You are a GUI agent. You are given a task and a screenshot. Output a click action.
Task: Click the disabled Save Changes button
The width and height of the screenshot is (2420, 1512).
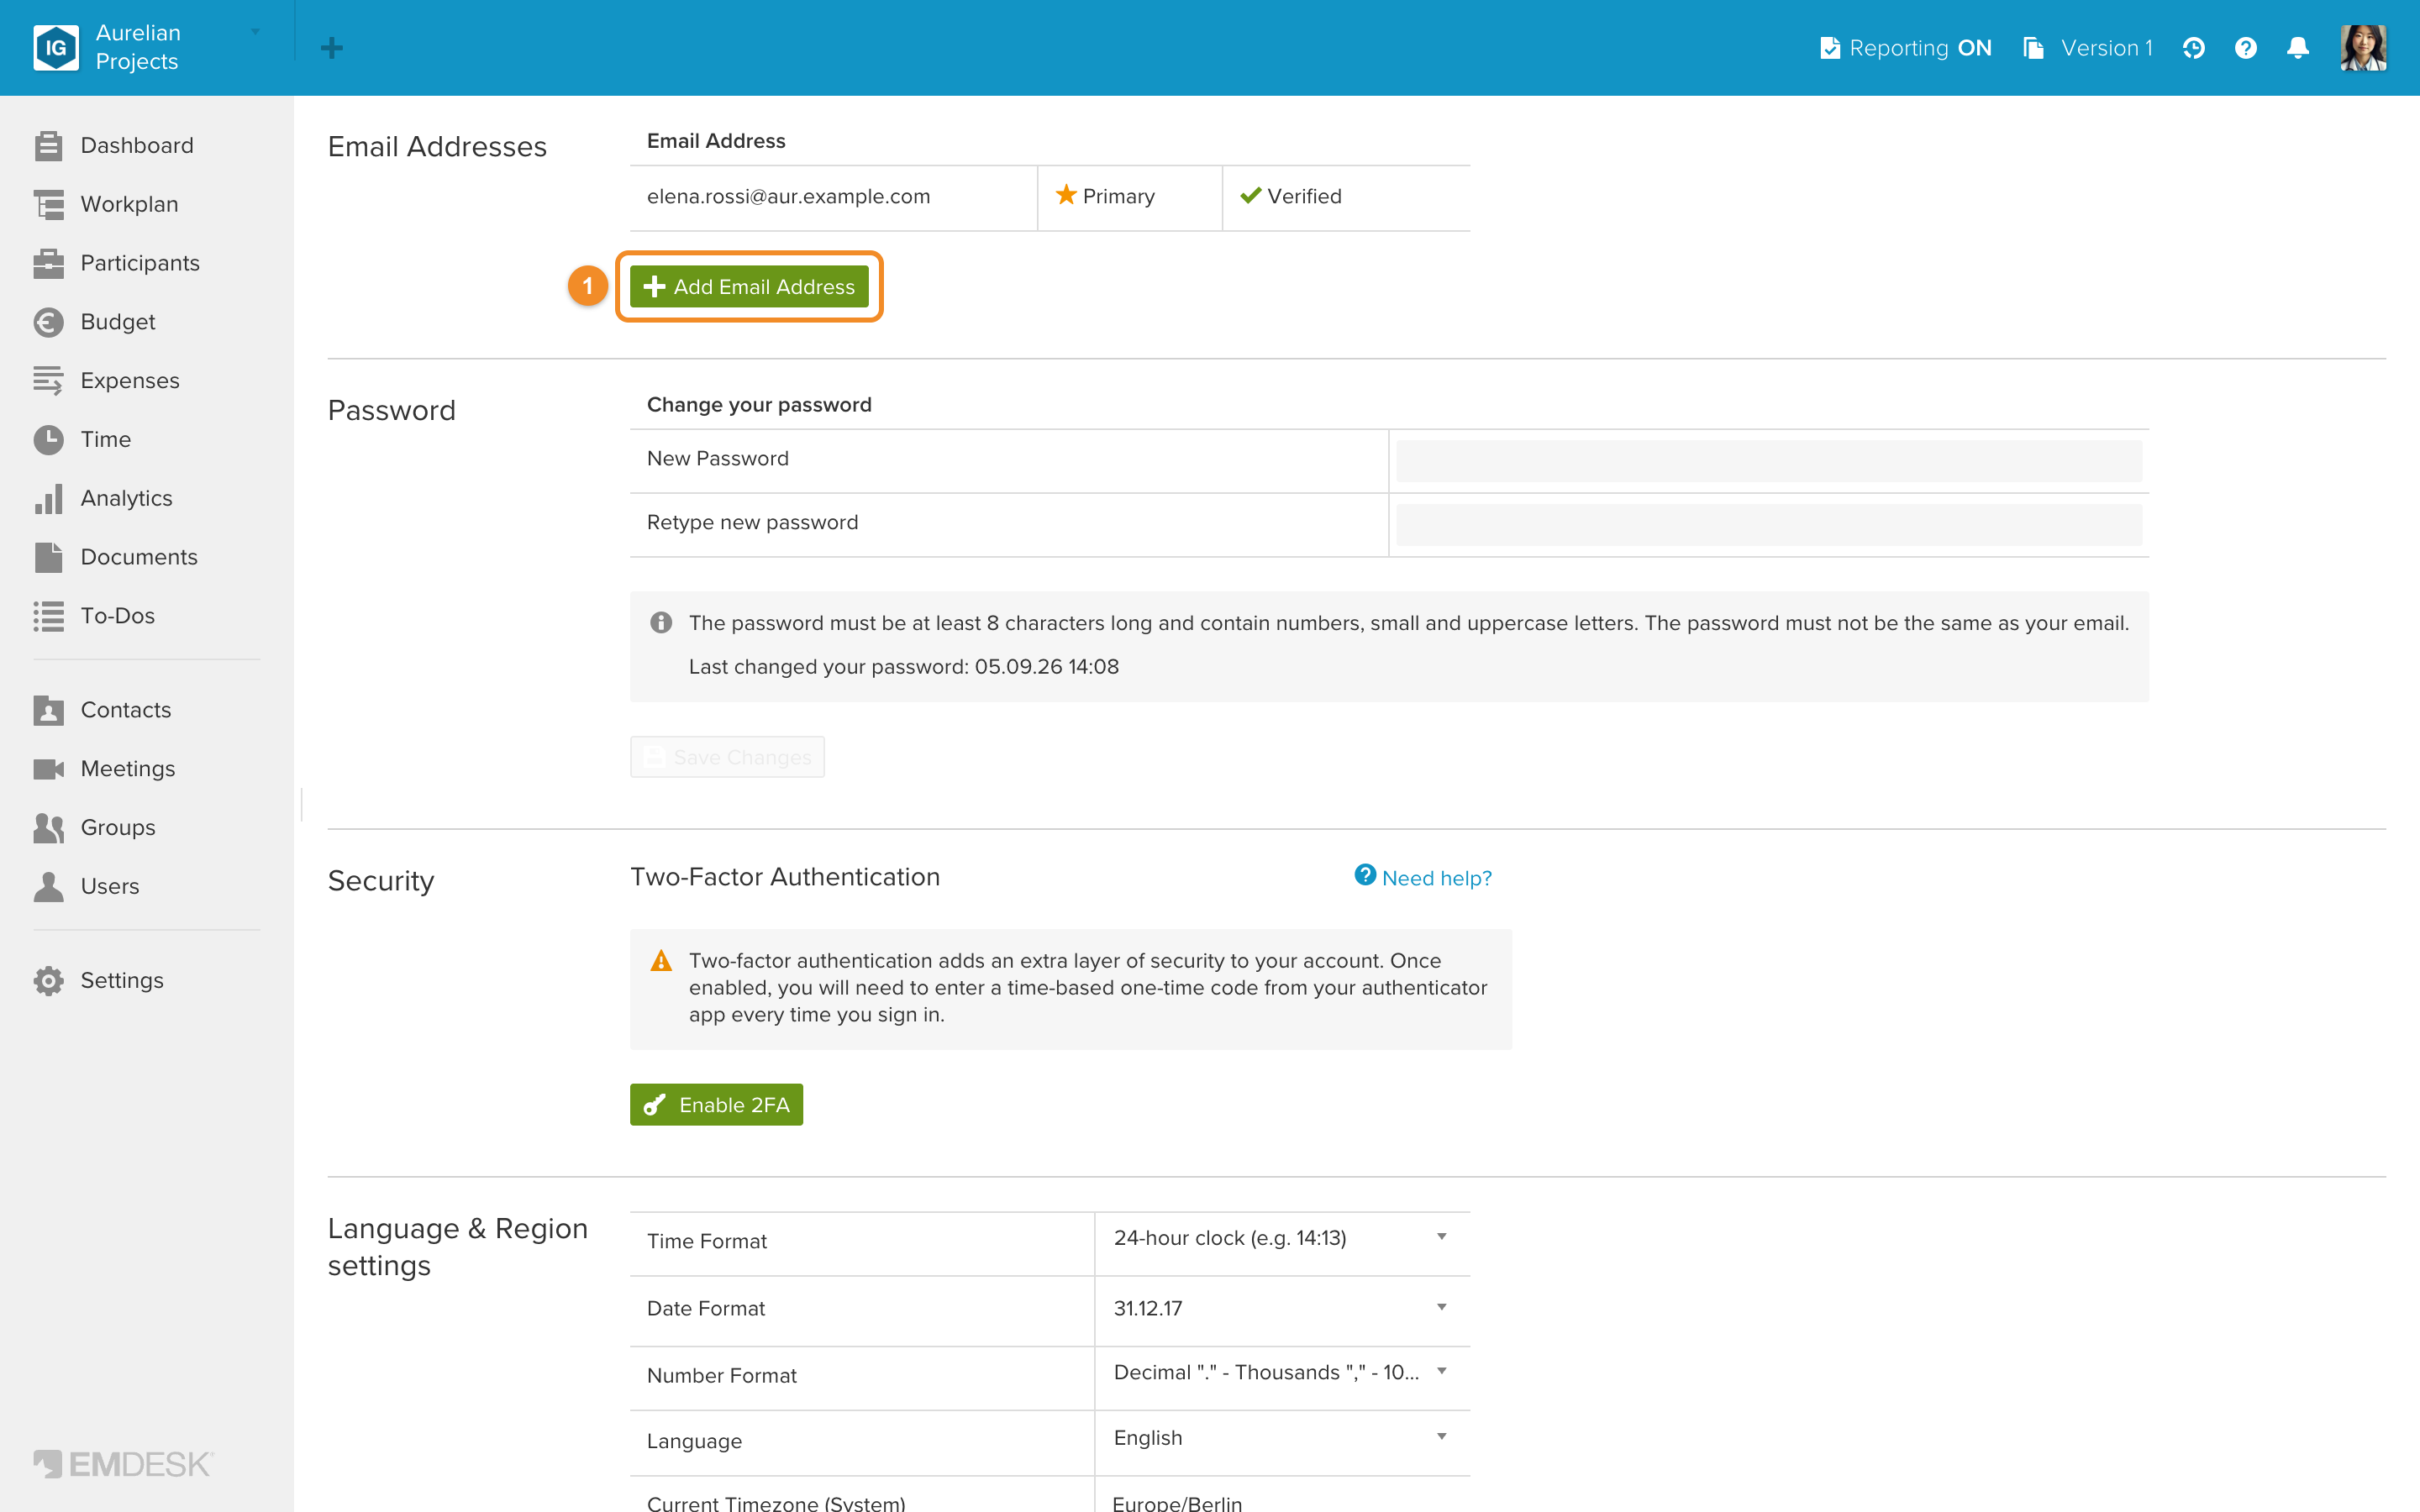click(727, 757)
